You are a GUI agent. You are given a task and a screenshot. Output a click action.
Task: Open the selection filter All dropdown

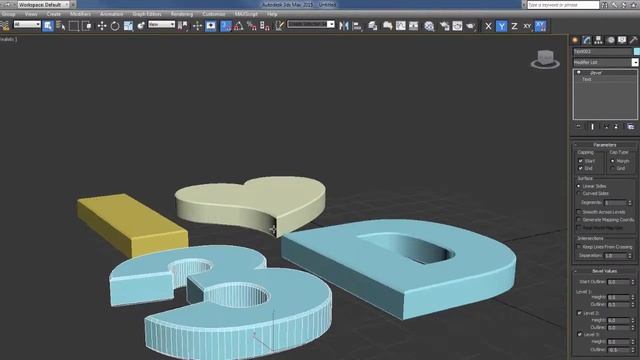27,24
